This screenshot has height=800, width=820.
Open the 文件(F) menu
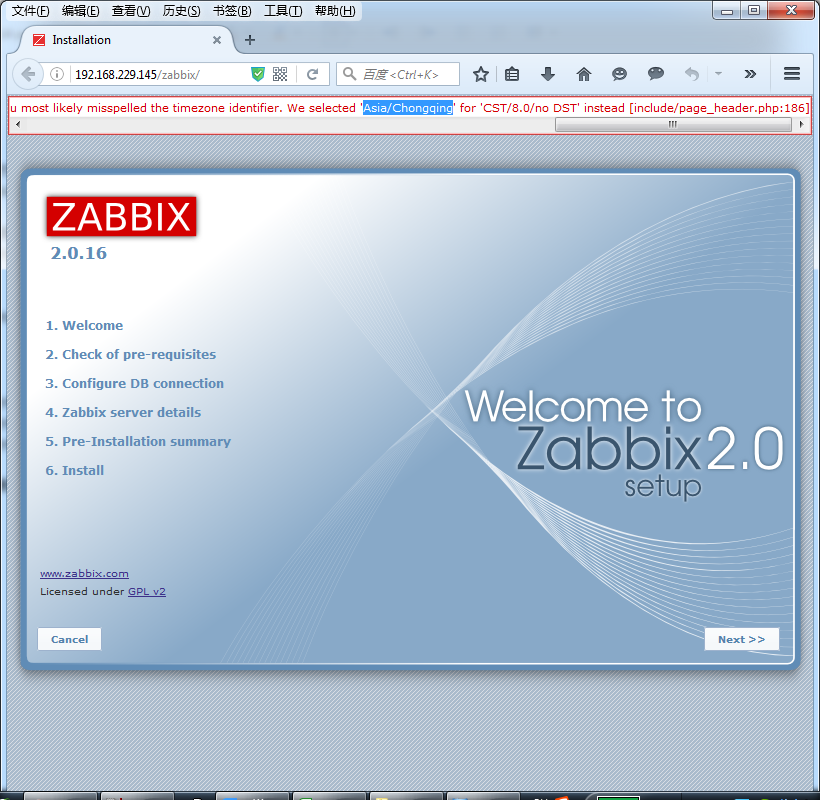(x=30, y=10)
